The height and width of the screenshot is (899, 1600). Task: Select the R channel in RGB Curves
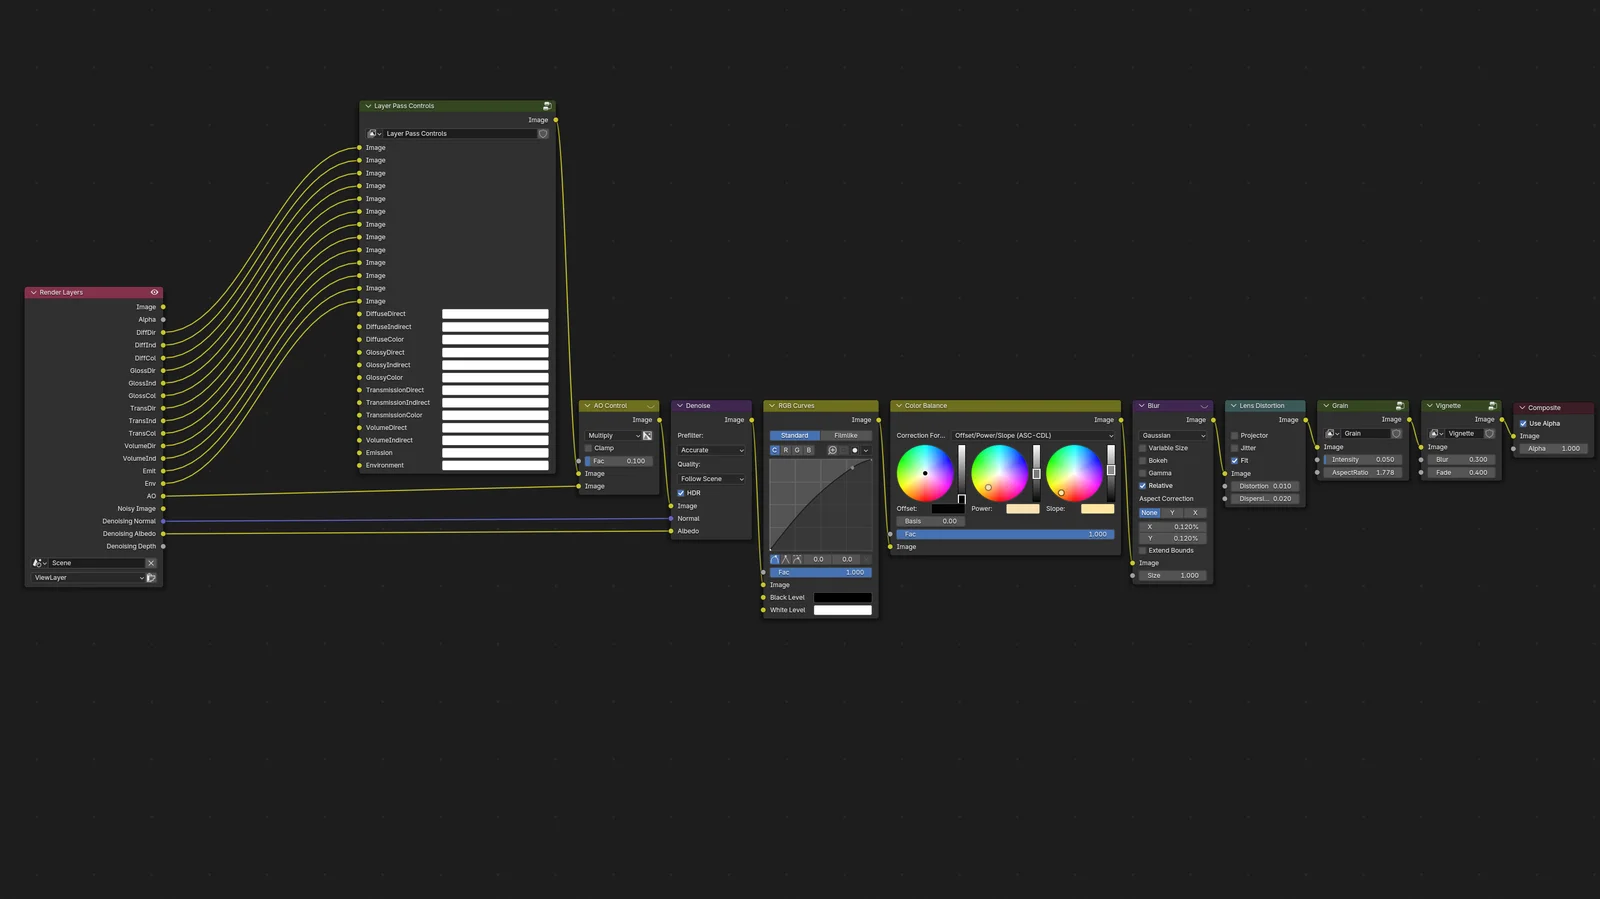pyautogui.click(x=786, y=450)
